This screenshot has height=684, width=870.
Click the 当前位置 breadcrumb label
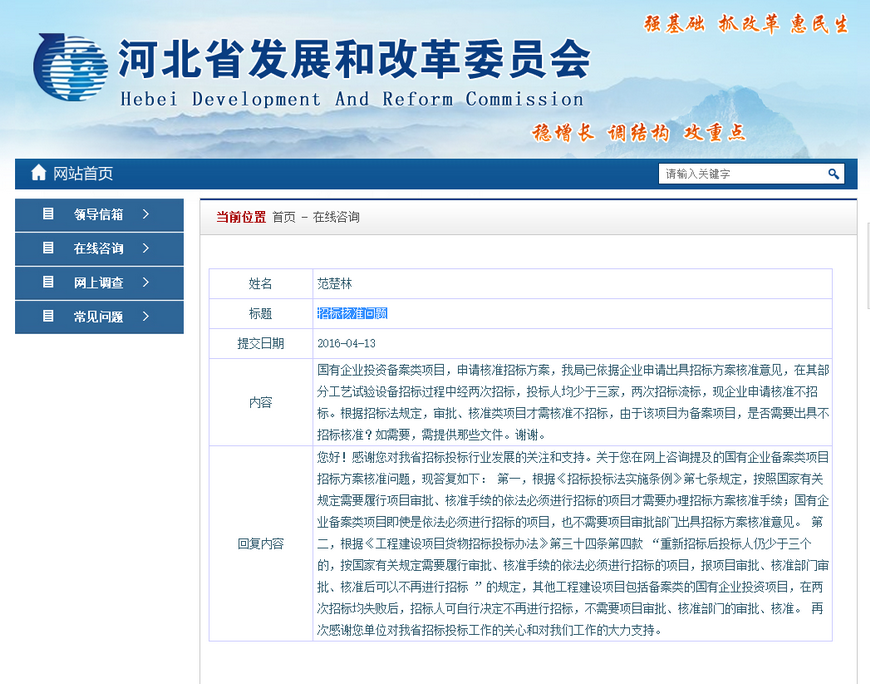click(x=241, y=217)
